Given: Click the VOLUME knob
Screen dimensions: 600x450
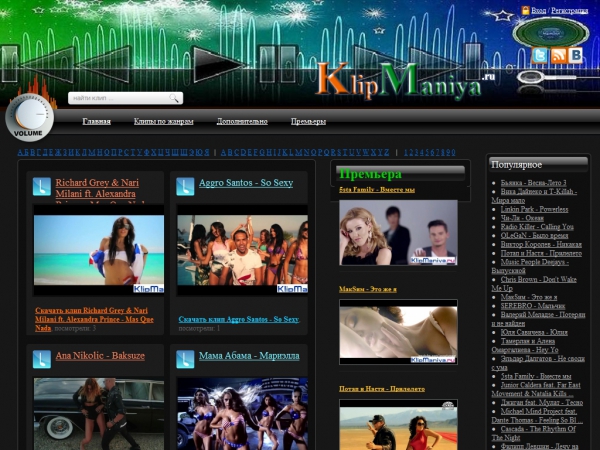Looking at the screenshot, I should tap(29, 117).
